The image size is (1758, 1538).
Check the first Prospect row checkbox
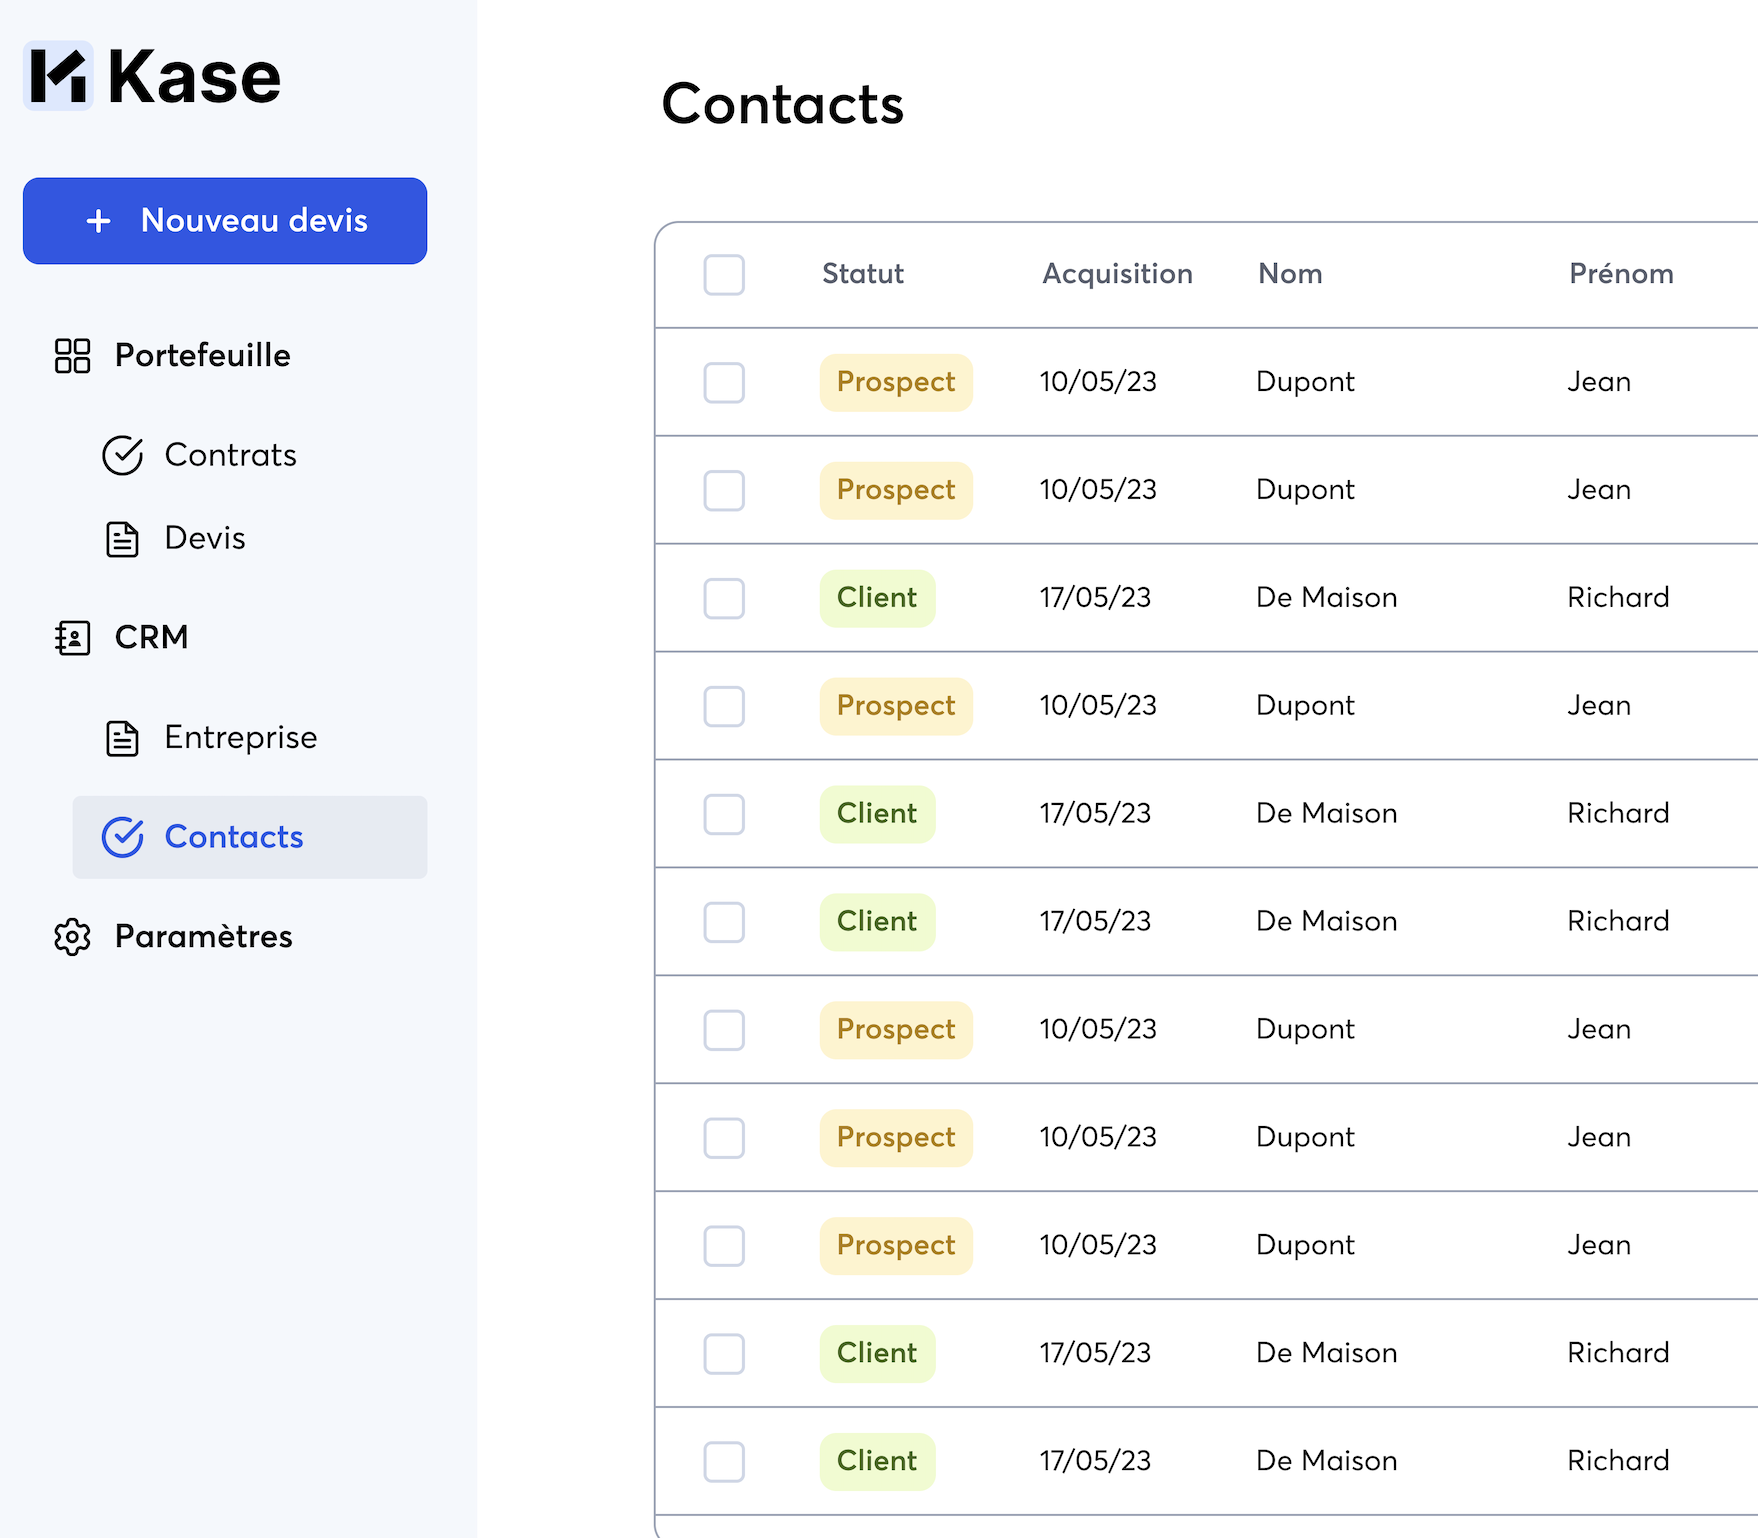click(x=724, y=382)
